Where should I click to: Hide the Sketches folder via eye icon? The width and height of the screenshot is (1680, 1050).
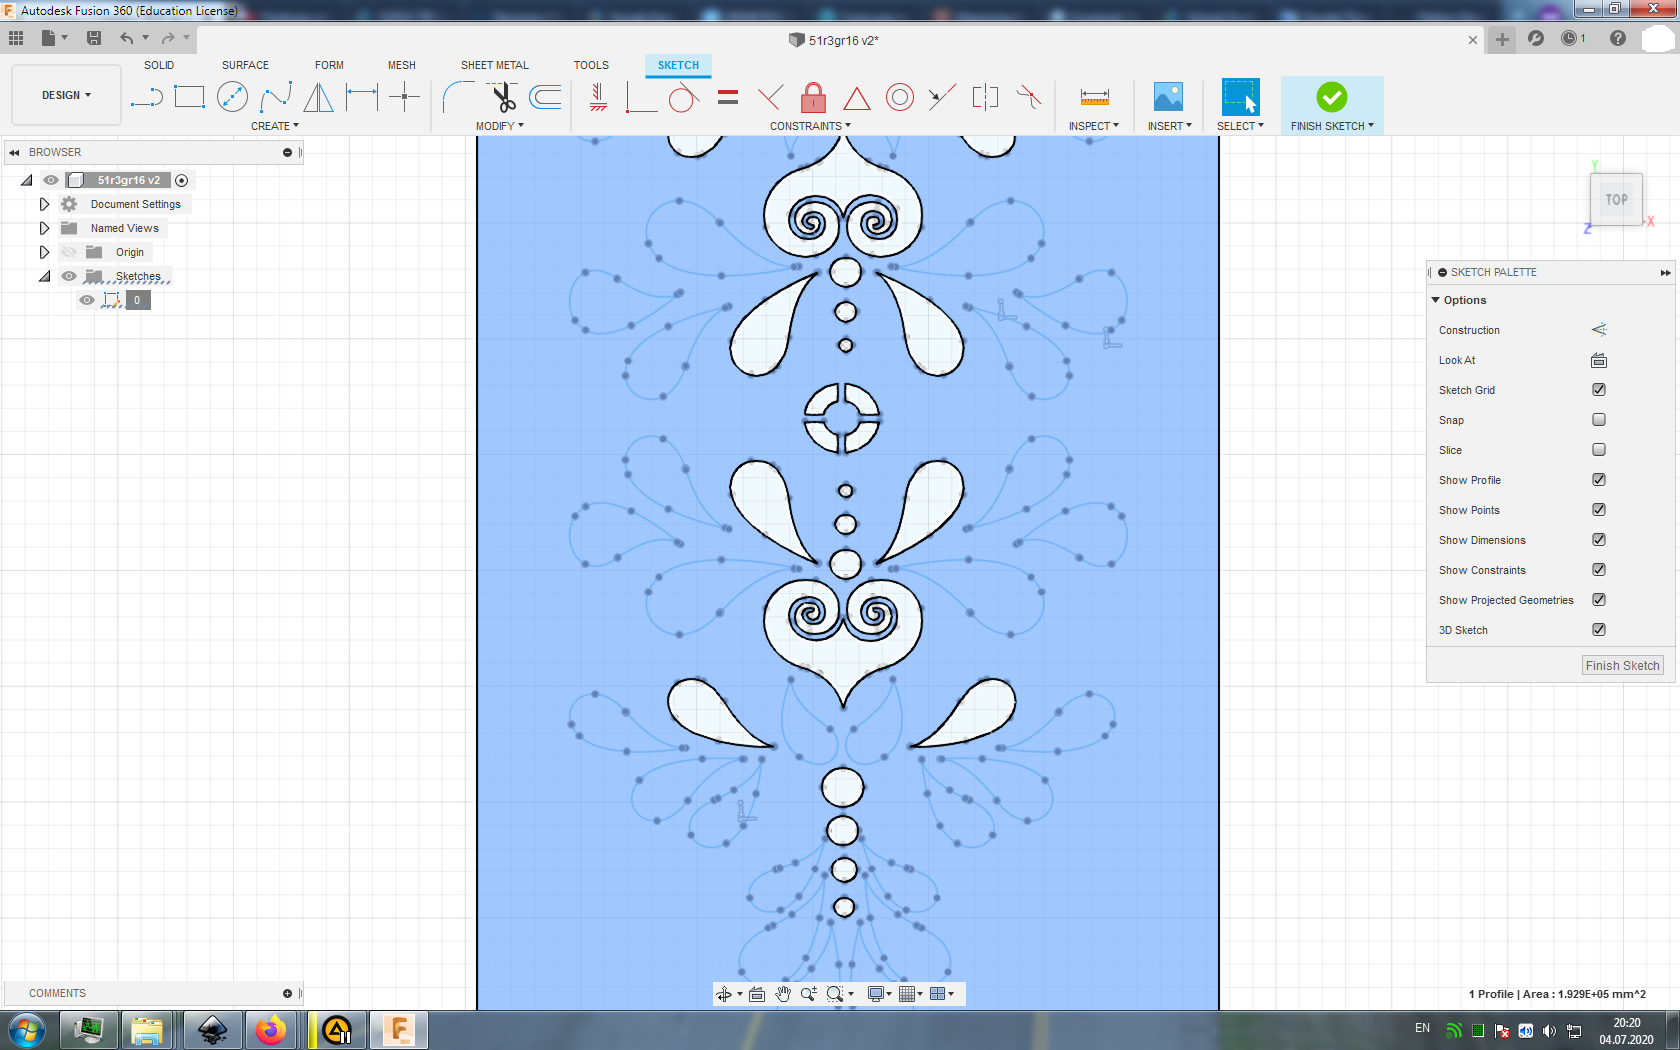69,276
